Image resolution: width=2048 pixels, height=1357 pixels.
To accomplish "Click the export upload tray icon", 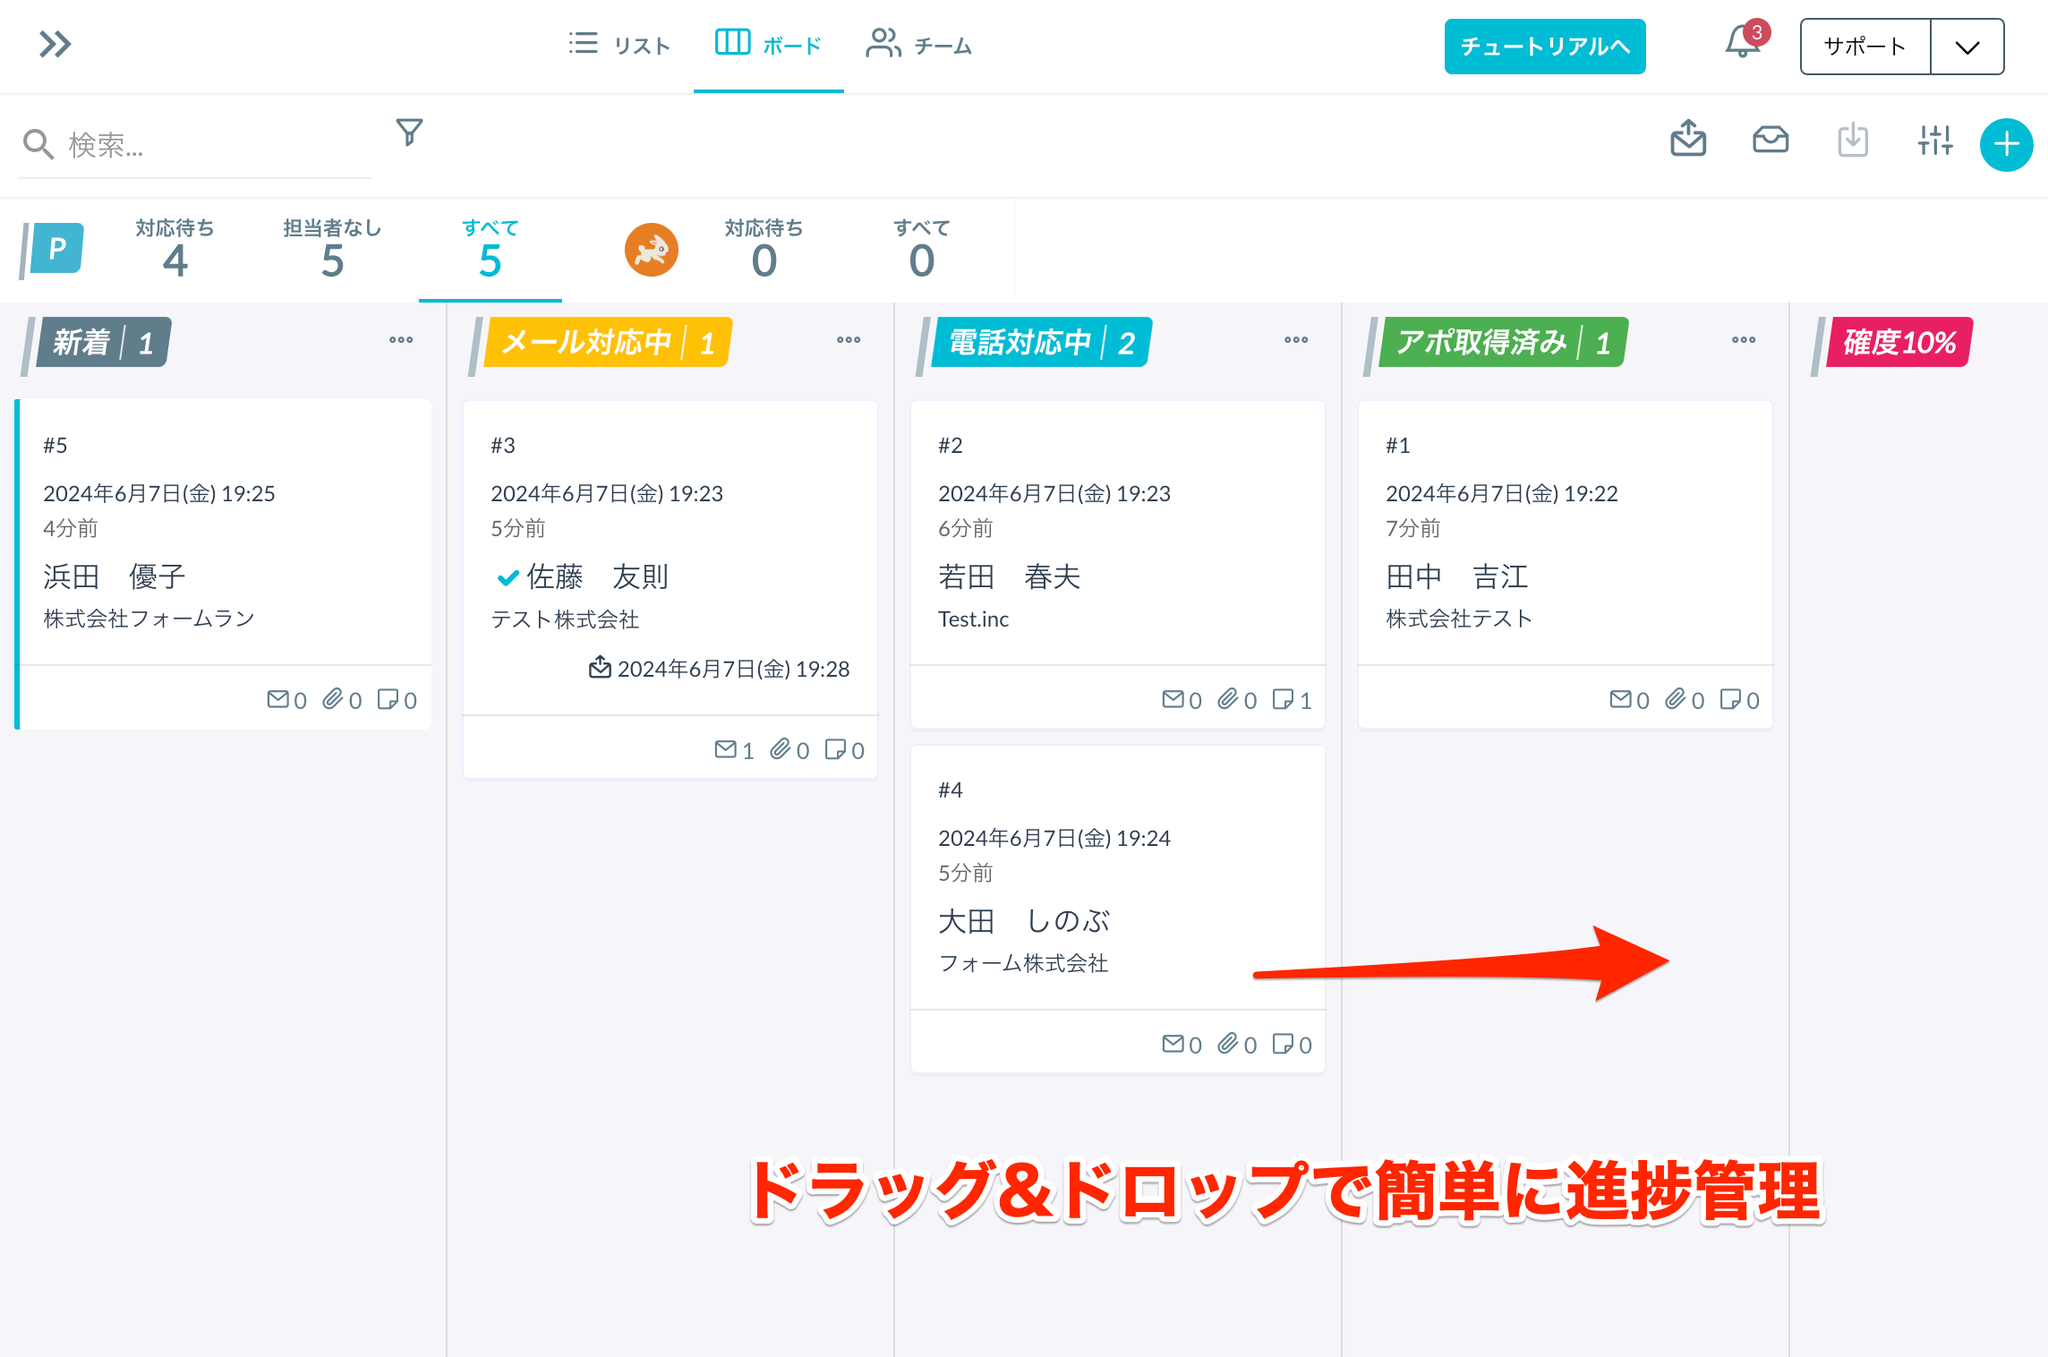I will (1688, 140).
